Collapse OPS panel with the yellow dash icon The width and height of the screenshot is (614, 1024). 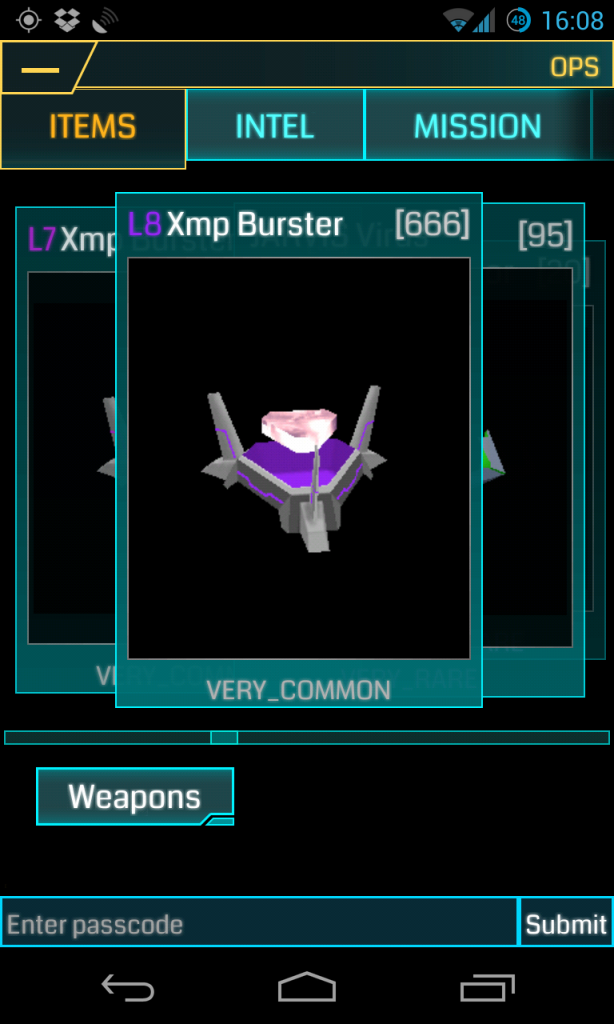pyautogui.click(x=40, y=69)
